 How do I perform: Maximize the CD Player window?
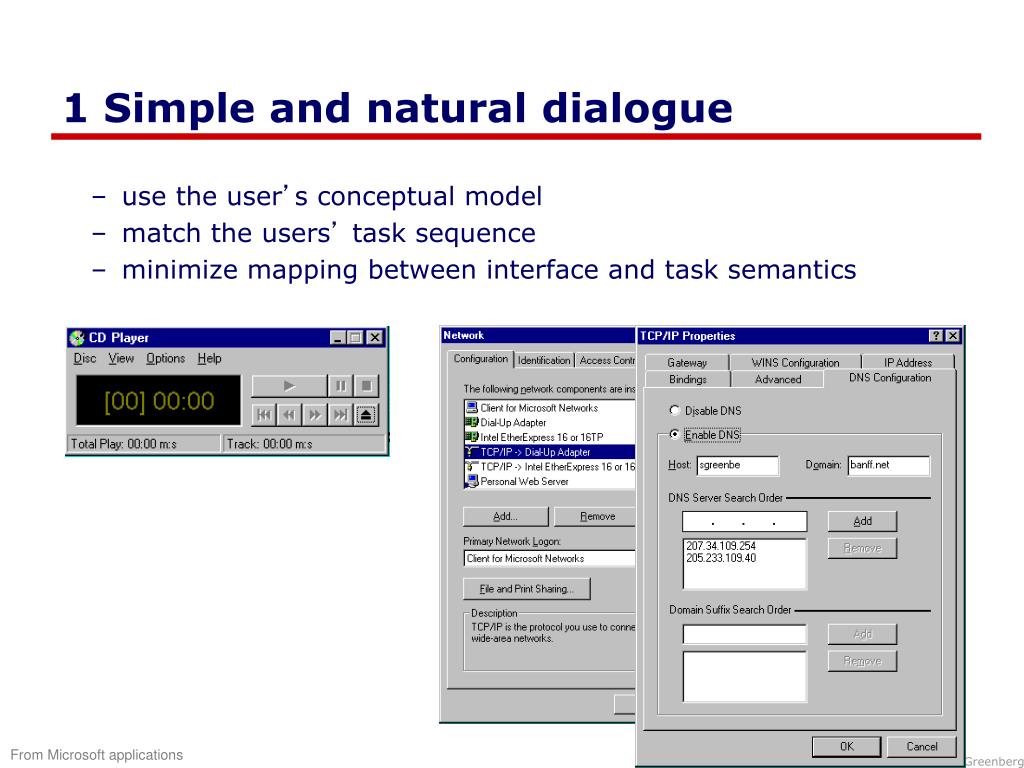point(355,338)
